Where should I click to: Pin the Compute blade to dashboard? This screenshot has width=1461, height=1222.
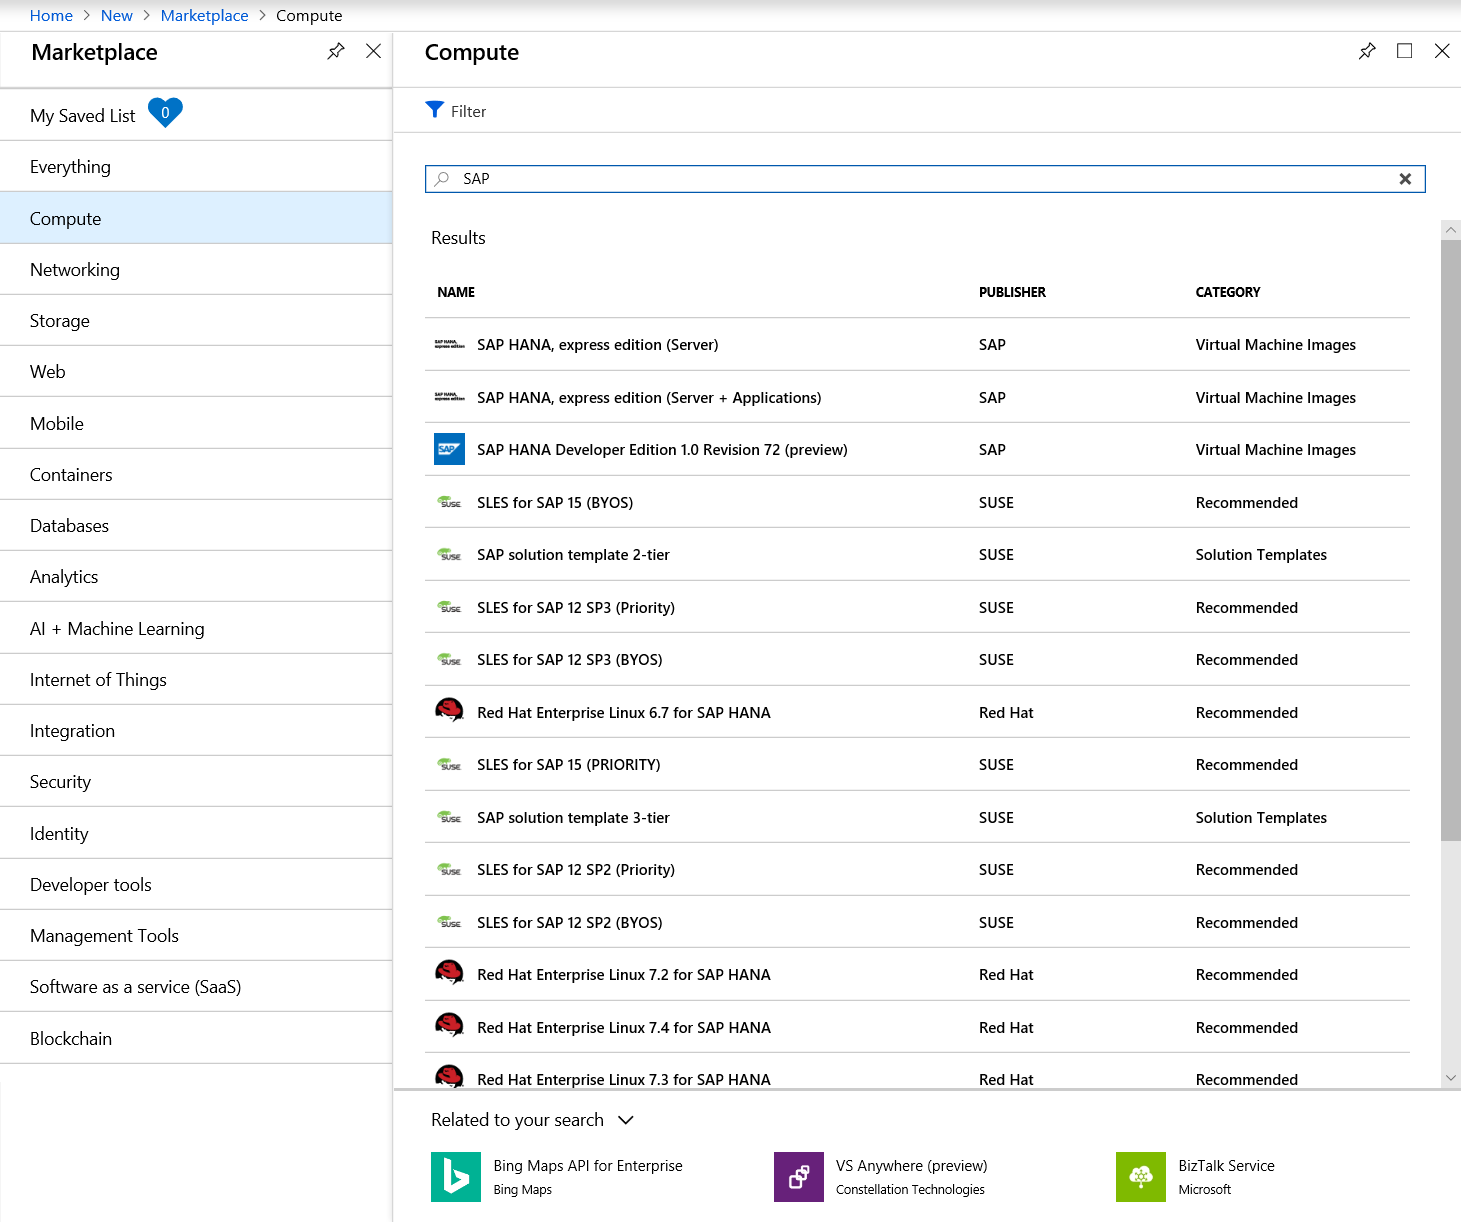[1367, 51]
